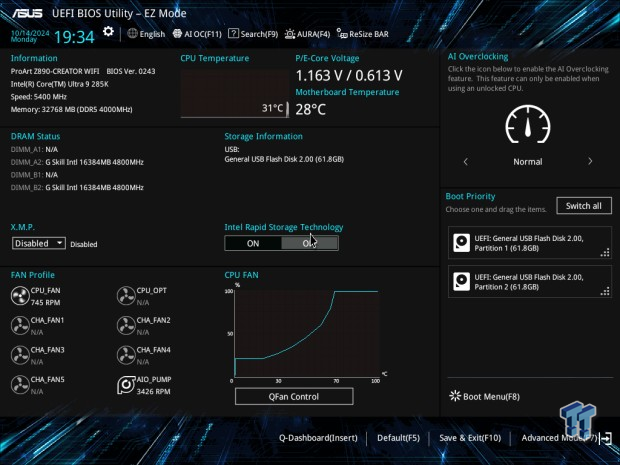Click the right arrow next to Normal
Viewport: 620px width, 465px height.
[x=590, y=161]
